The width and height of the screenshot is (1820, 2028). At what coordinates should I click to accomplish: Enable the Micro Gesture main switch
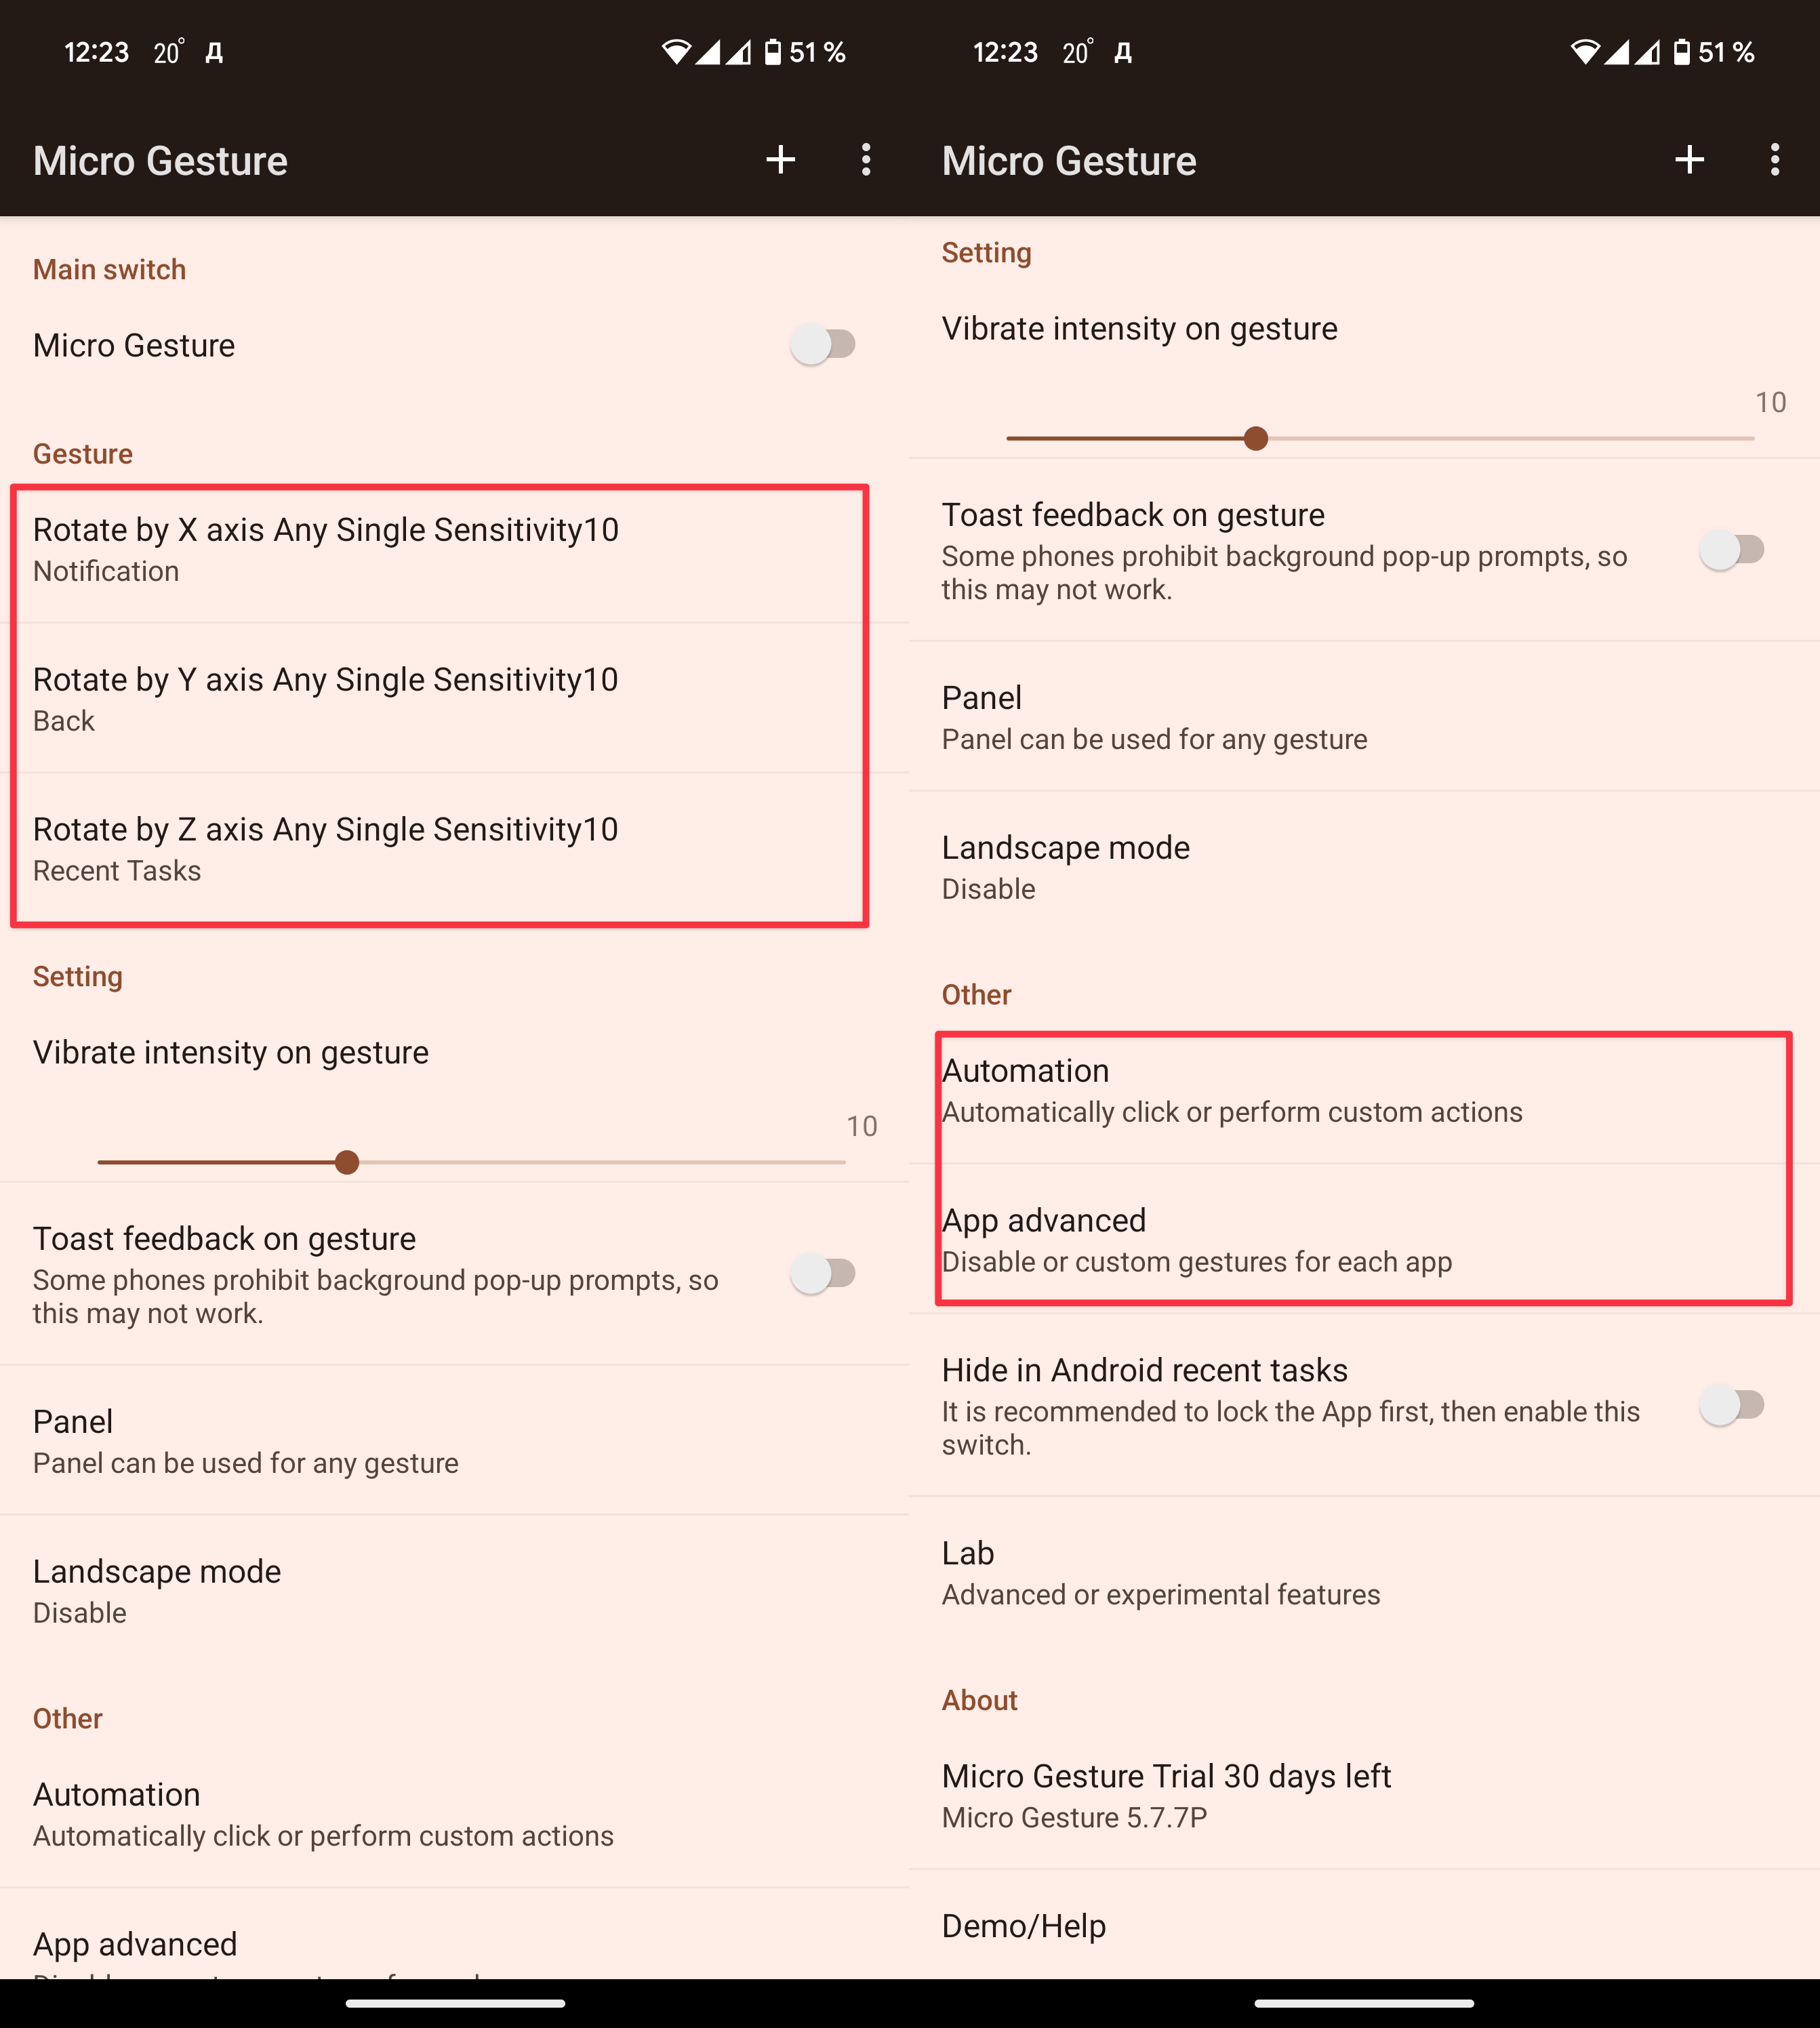click(822, 345)
